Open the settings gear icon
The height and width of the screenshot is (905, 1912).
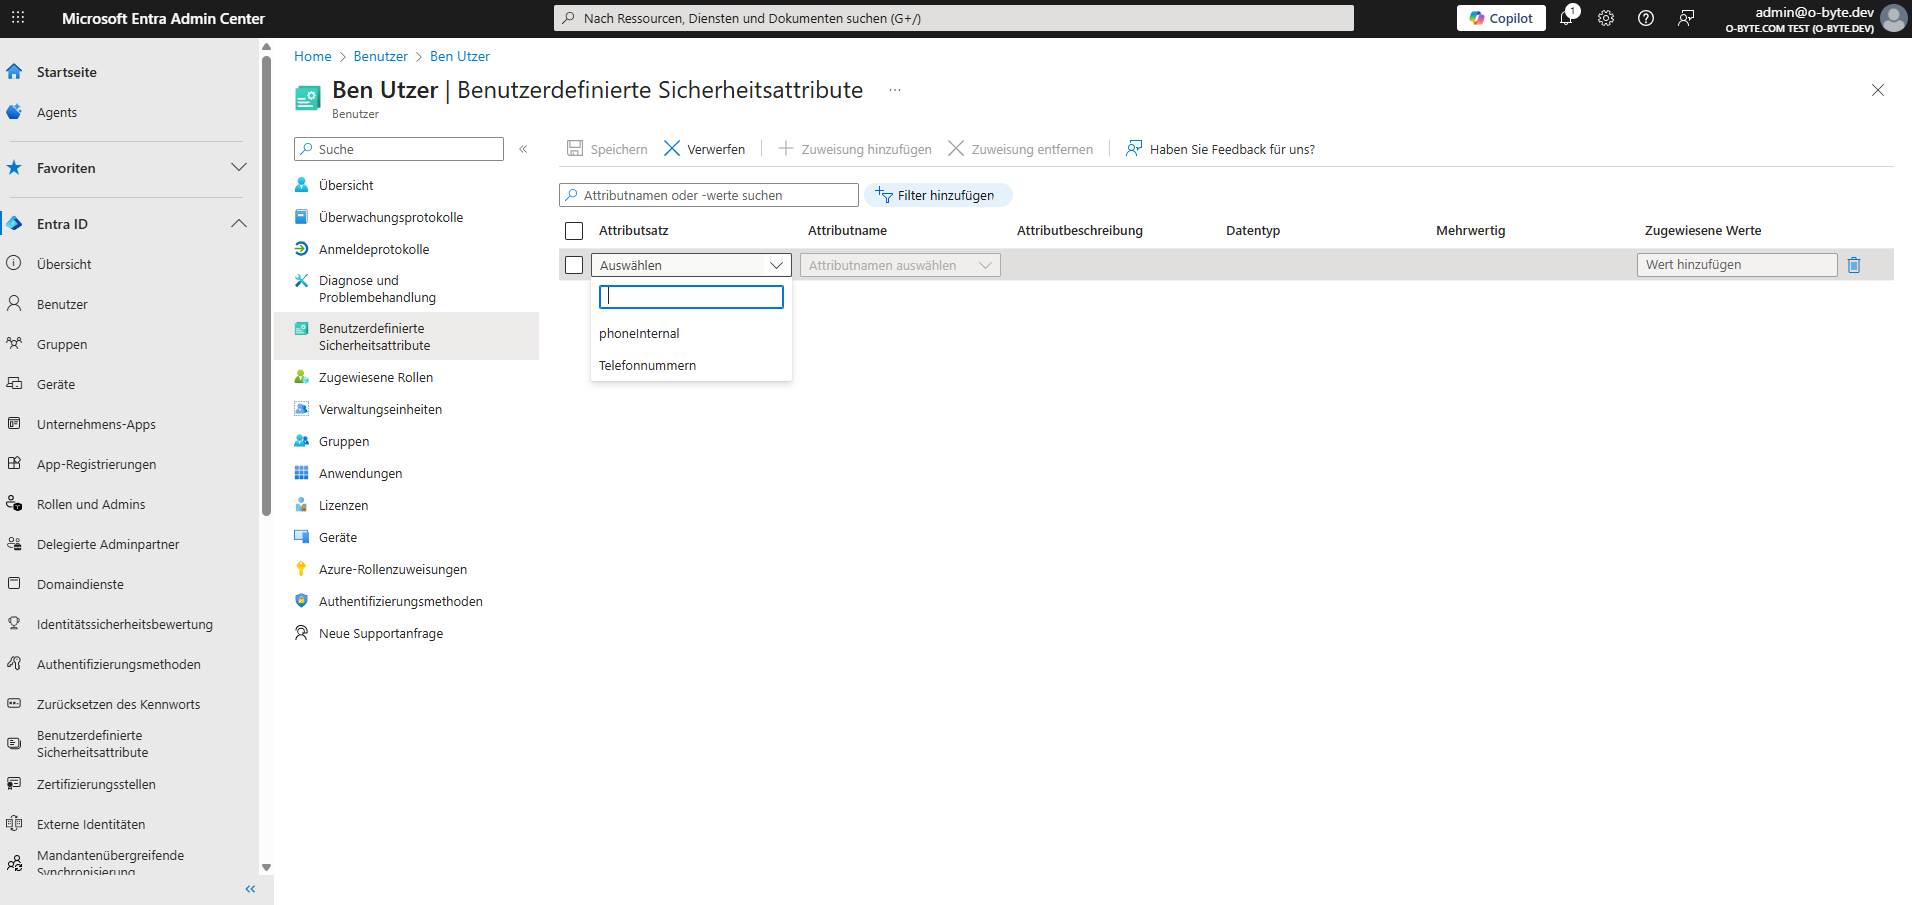pos(1606,18)
